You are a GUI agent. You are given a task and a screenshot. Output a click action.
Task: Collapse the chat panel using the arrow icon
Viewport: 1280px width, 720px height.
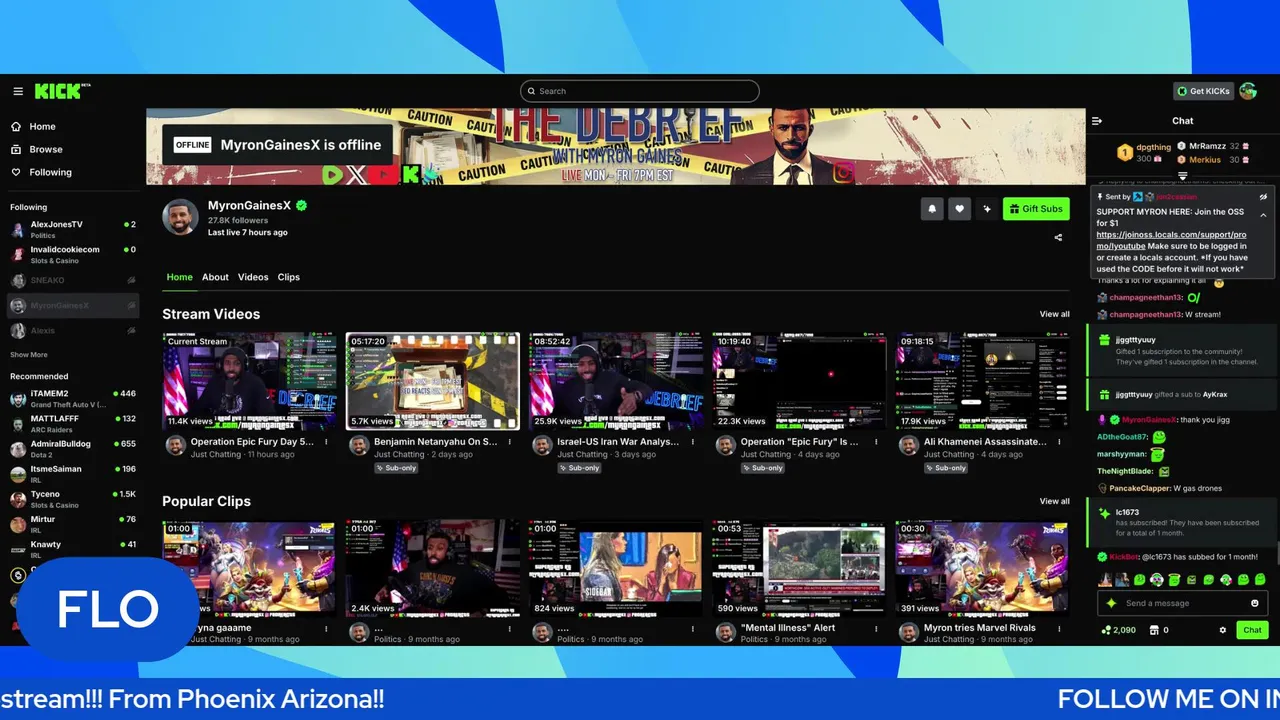(x=1097, y=121)
